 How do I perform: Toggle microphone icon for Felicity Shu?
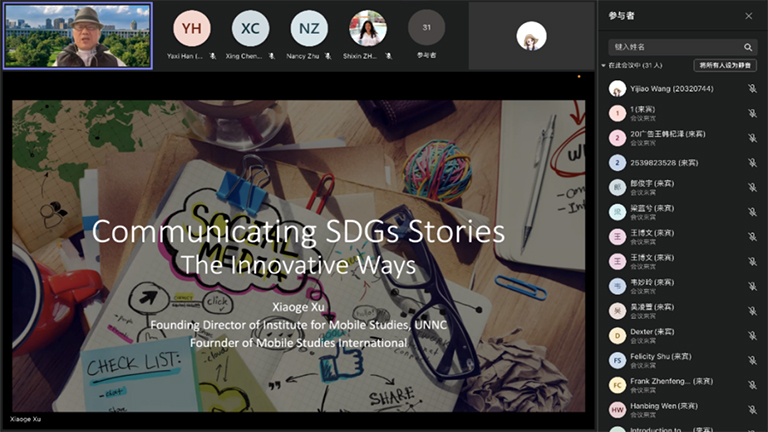tap(752, 360)
